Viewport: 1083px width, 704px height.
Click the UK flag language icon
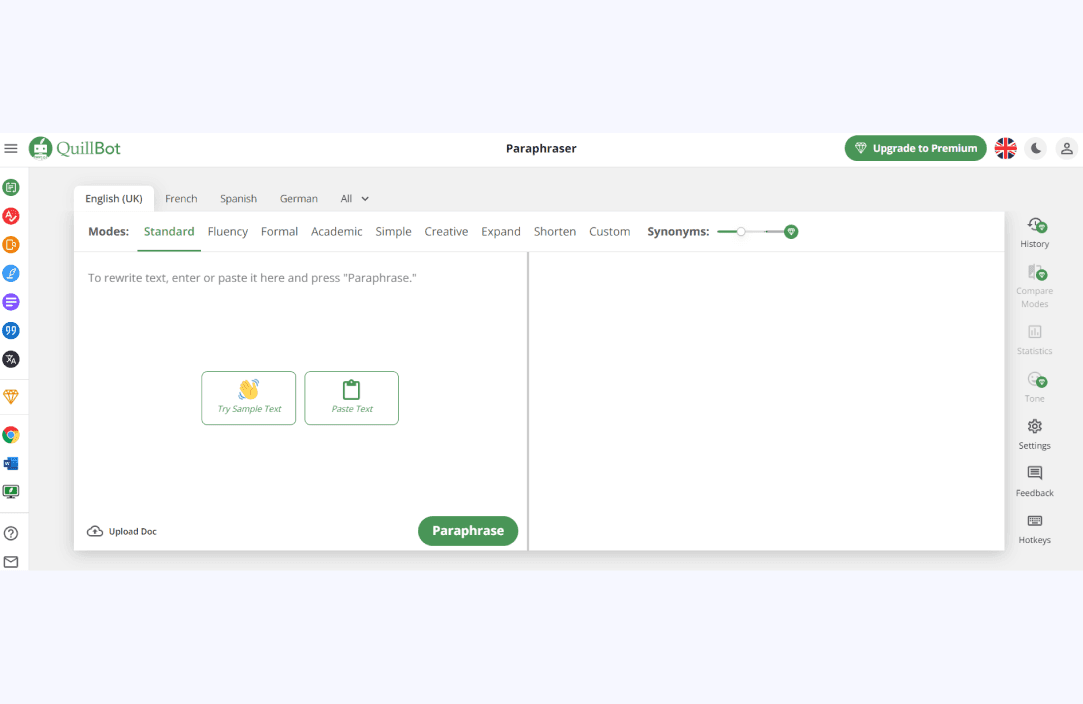coord(1006,149)
